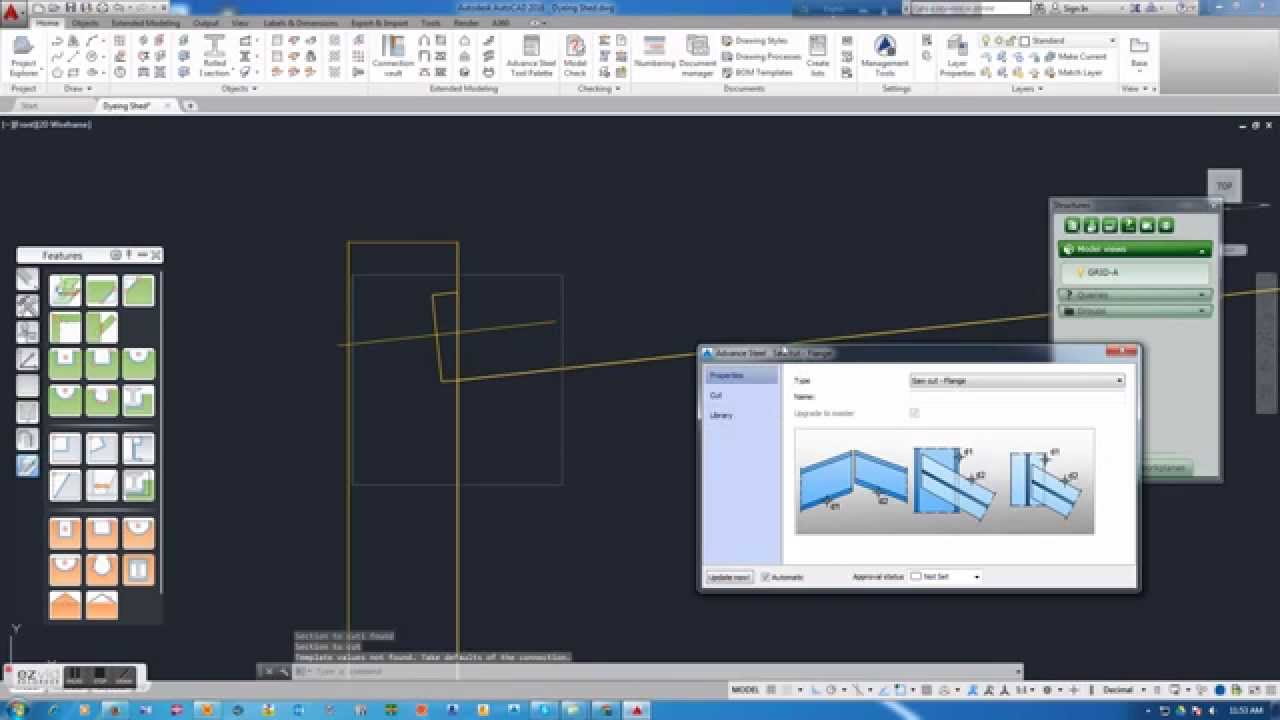Image resolution: width=1280 pixels, height=720 pixels.
Task: Open the saw cut Type dropdown
Action: tap(1016, 380)
